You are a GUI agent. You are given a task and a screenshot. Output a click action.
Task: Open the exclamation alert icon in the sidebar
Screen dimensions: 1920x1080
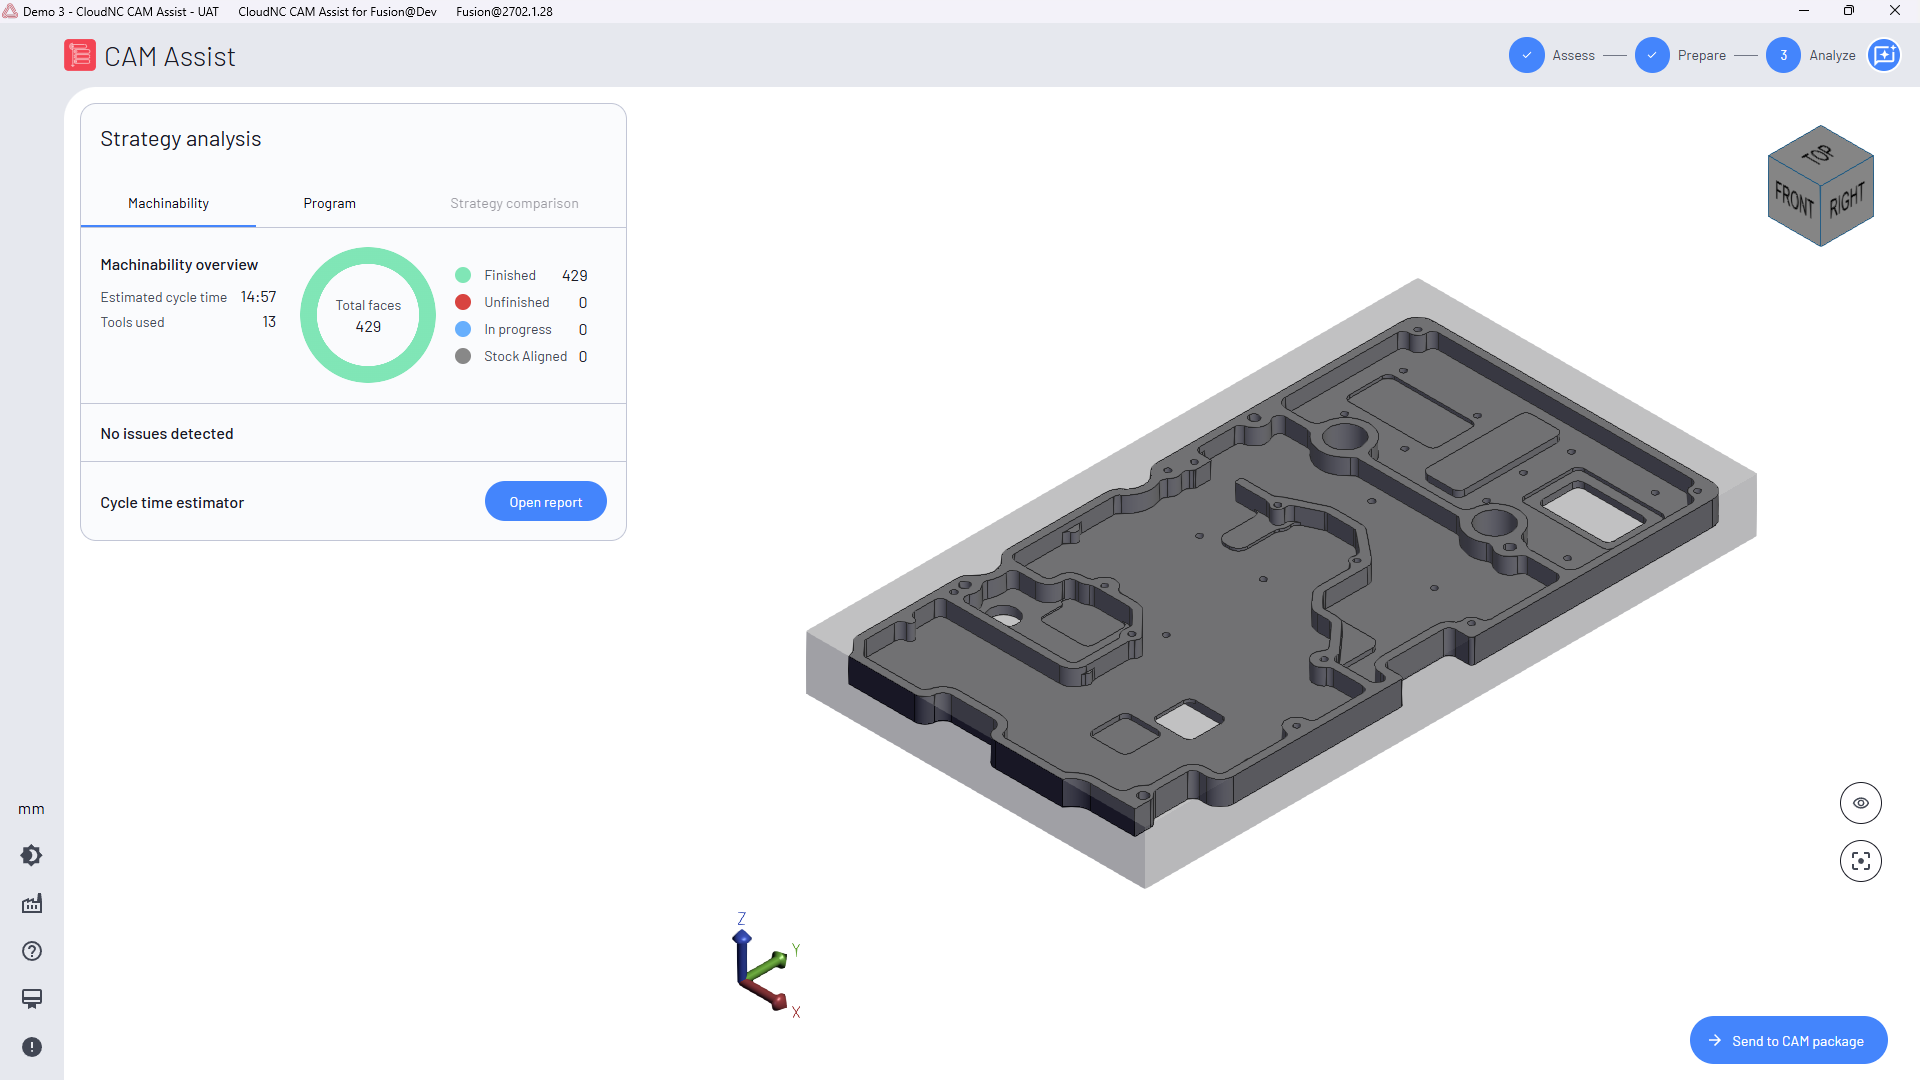pyautogui.click(x=32, y=1047)
